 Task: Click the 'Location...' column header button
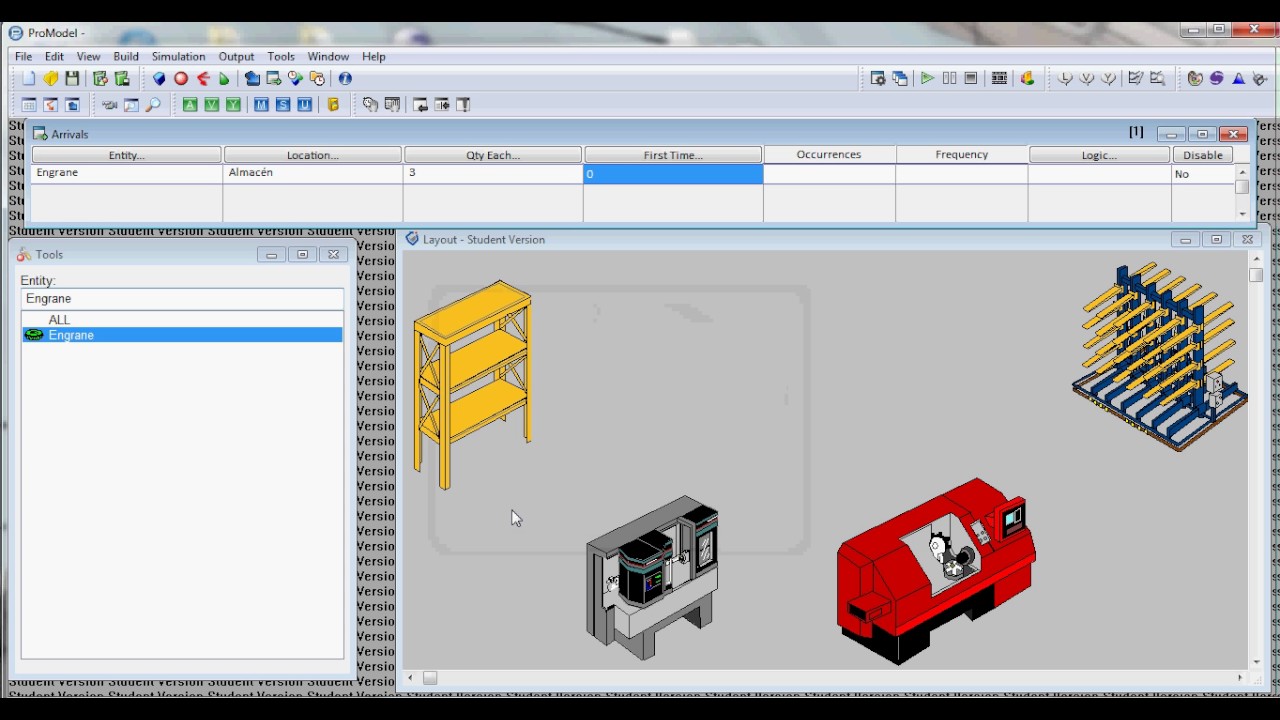(313, 155)
